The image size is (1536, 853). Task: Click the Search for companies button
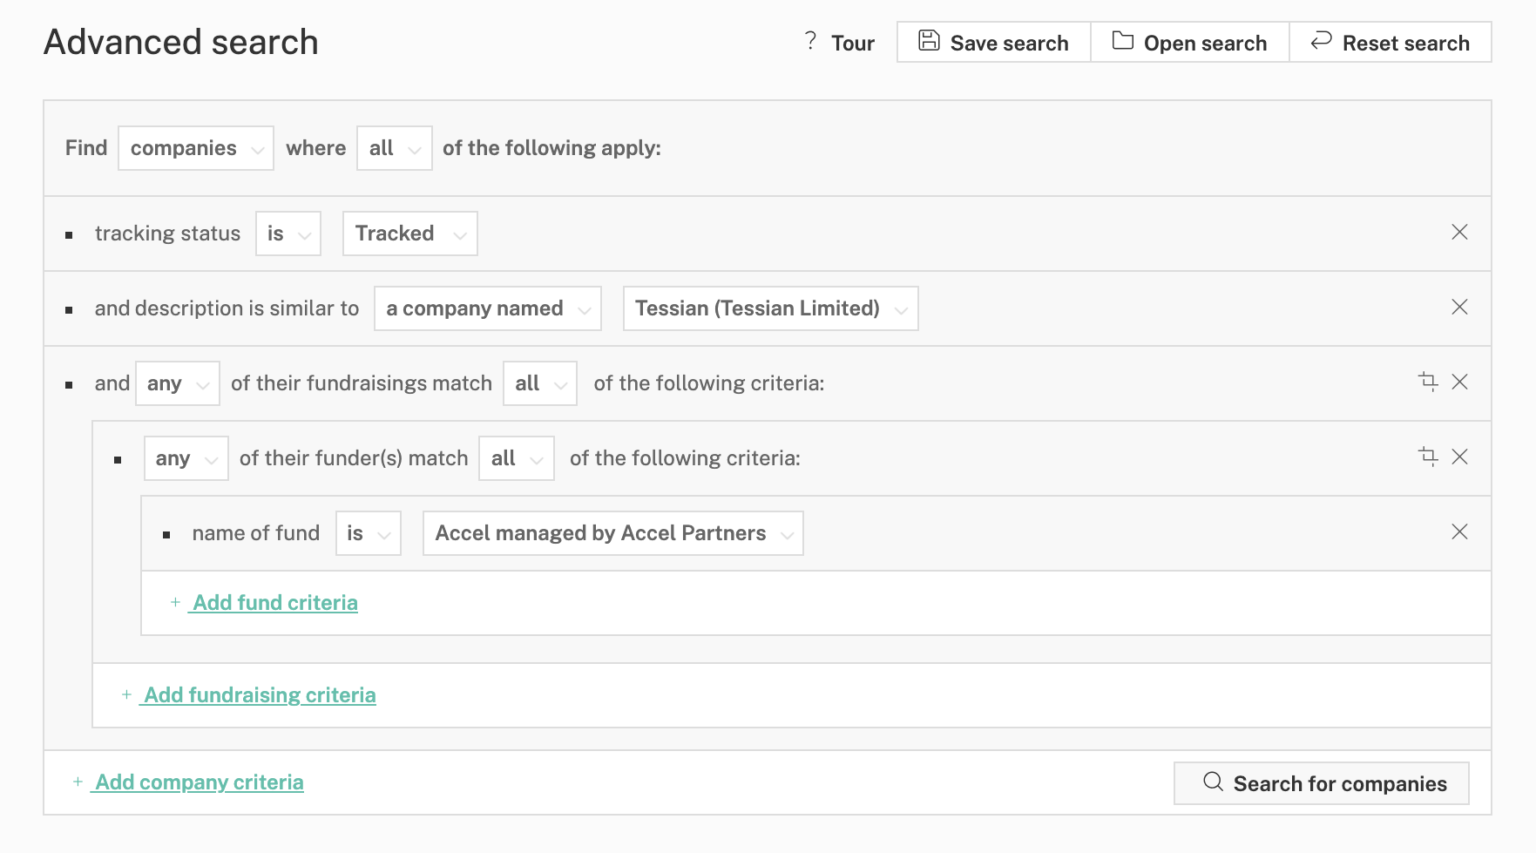point(1320,783)
